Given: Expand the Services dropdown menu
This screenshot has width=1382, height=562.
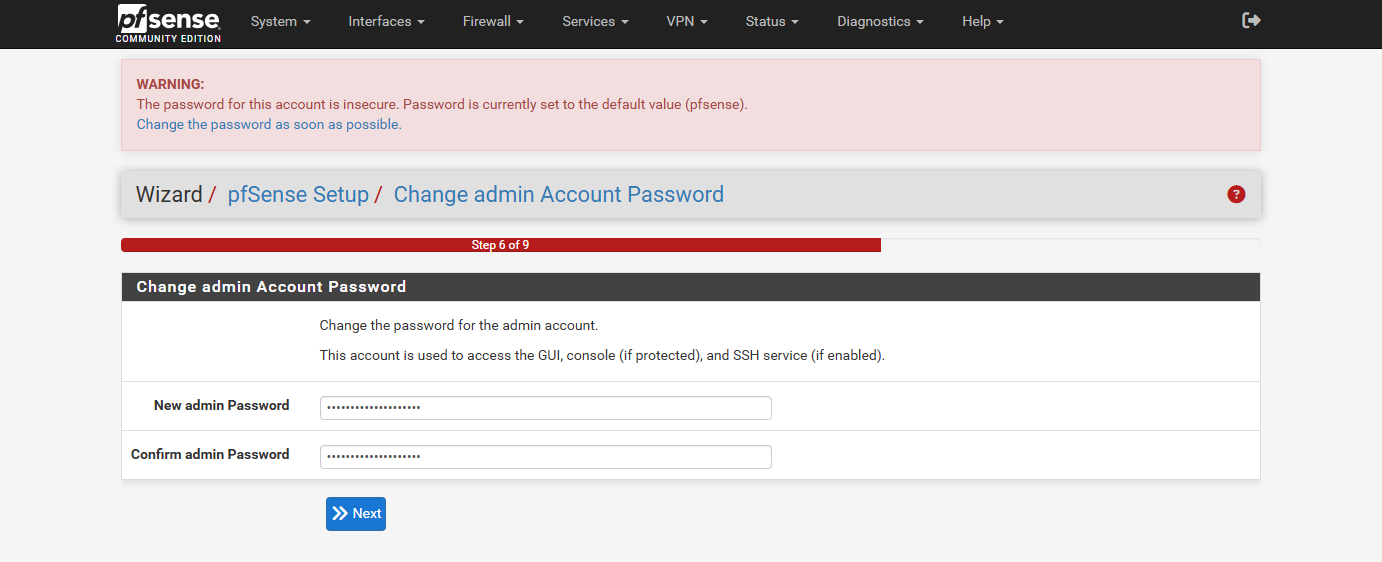Looking at the screenshot, I should (595, 21).
